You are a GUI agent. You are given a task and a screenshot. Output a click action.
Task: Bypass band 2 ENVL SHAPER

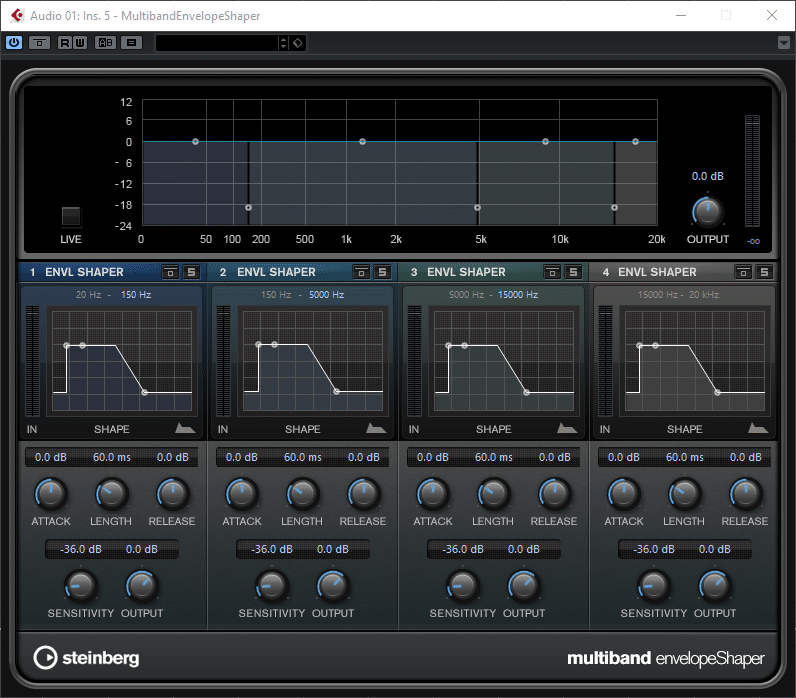click(x=361, y=272)
